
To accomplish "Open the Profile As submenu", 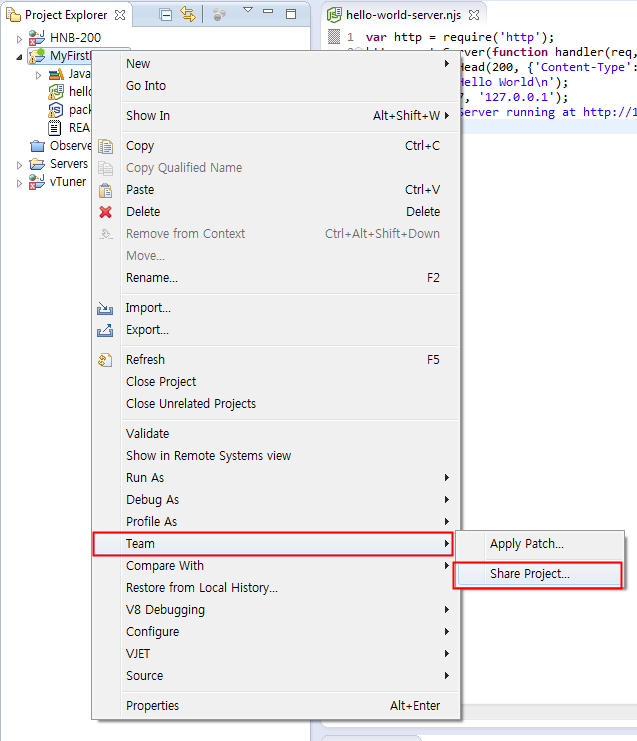I will (276, 522).
